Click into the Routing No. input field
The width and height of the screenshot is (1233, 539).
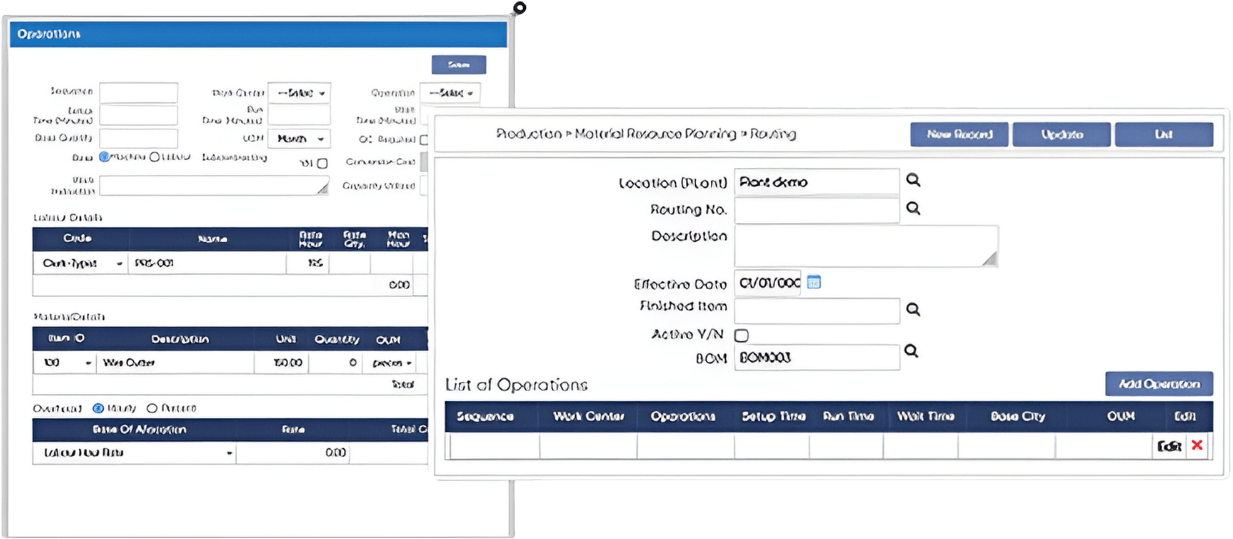(x=817, y=210)
